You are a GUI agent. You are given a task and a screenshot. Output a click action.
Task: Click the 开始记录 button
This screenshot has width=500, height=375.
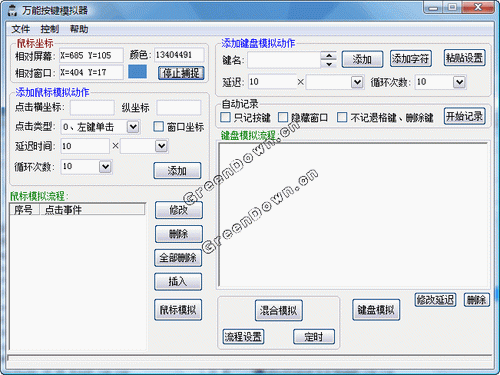tap(464, 116)
